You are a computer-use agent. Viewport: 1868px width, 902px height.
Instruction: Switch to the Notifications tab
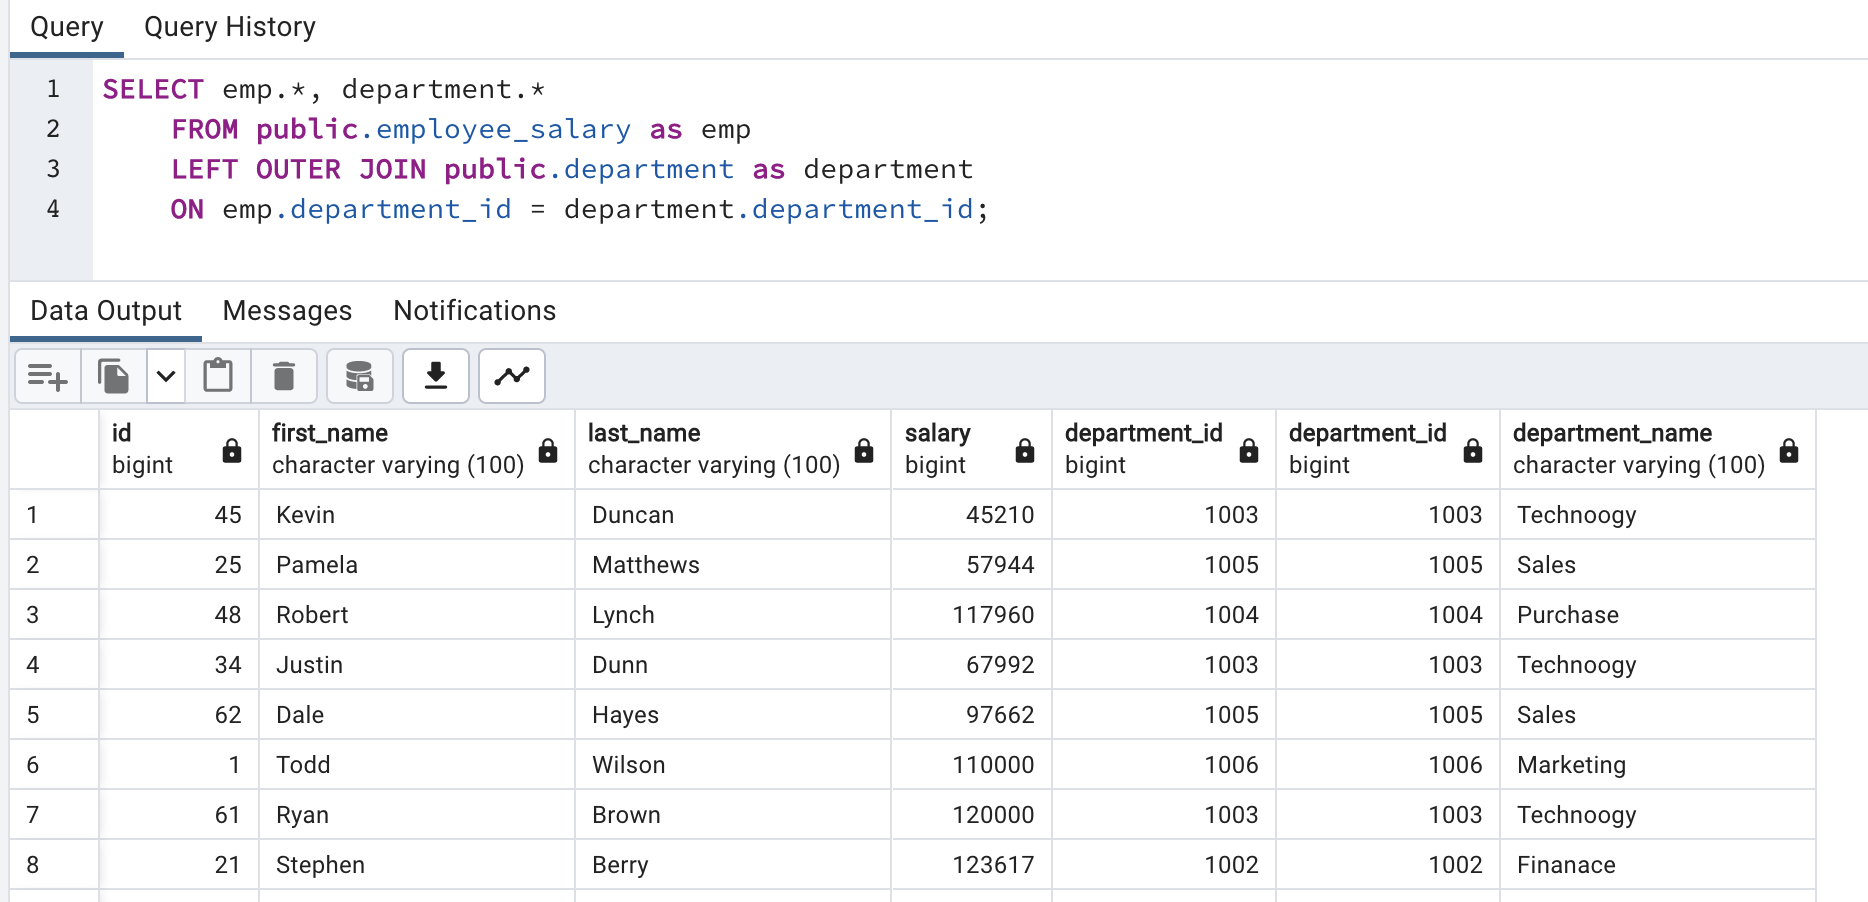pyautogui.click(x=474, y=311)
